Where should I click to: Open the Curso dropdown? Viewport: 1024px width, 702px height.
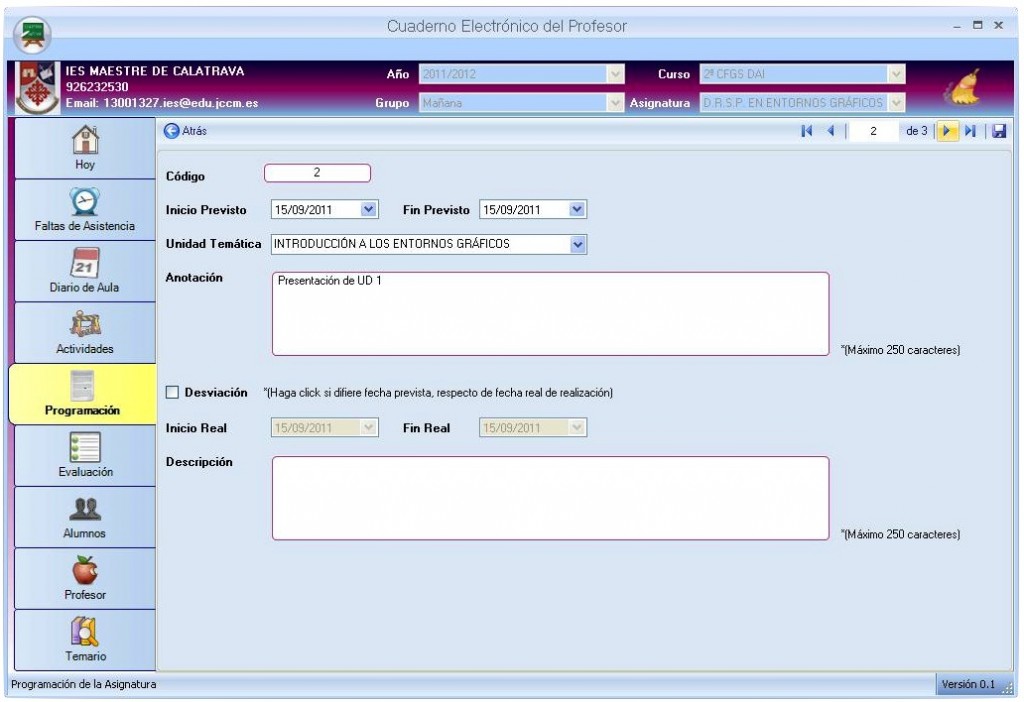pyautogui.click(x=897, y=74)
